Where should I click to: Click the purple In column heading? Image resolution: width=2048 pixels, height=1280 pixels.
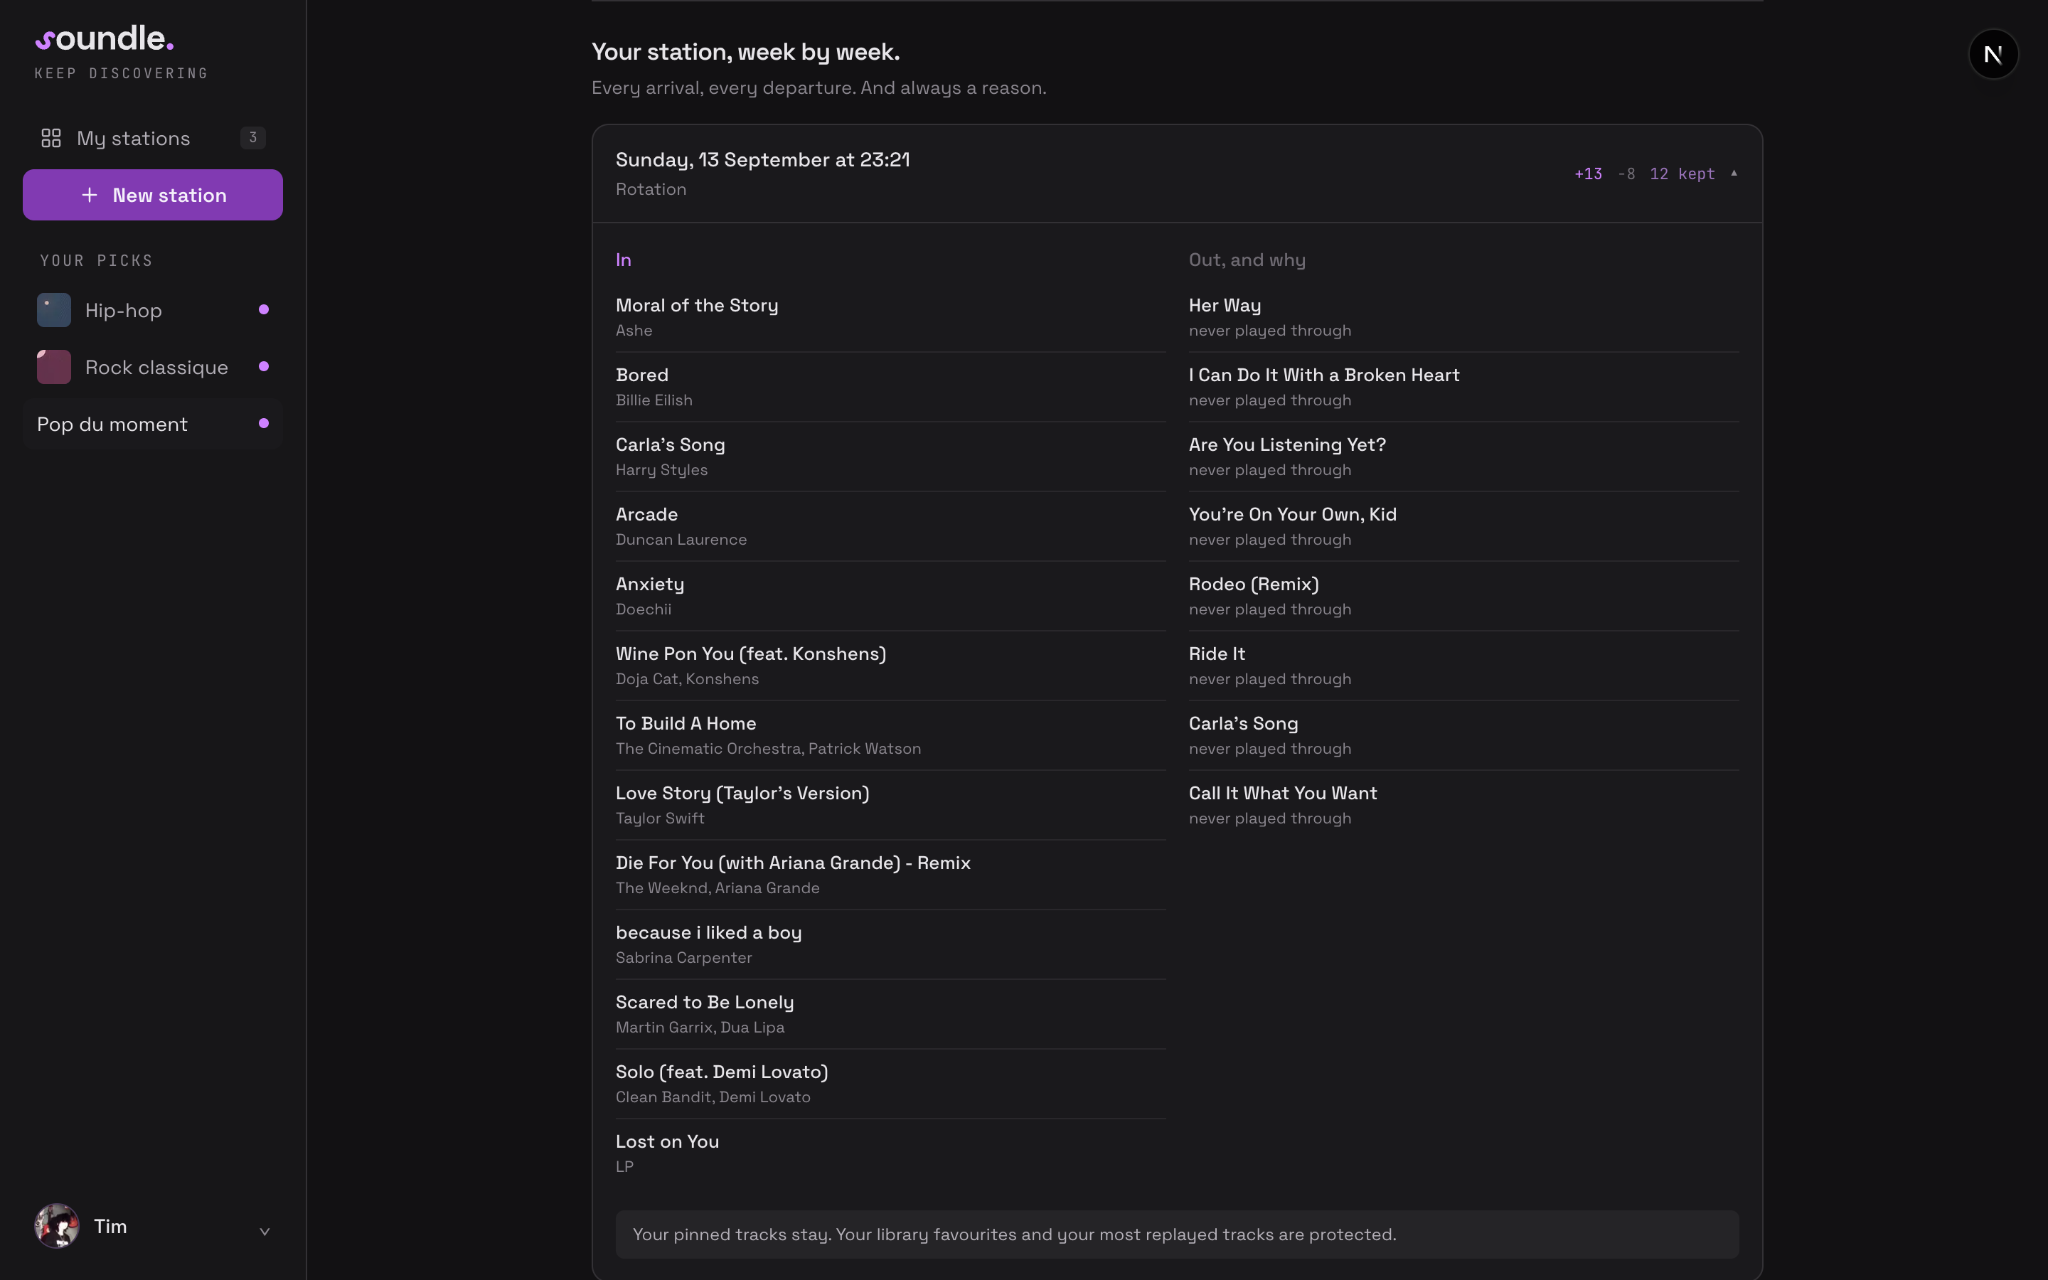(x=623, y=260)
